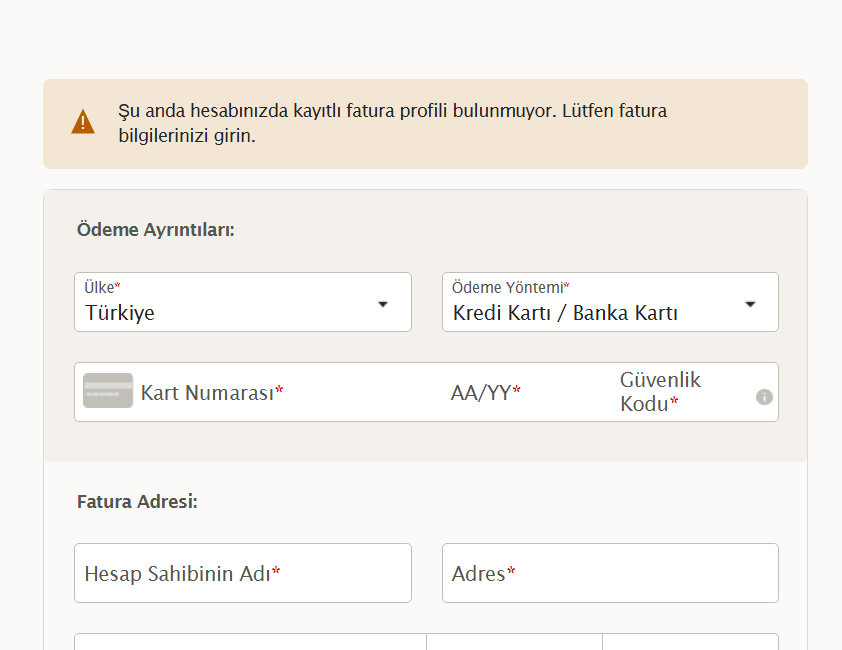Expand the Ödeme Yöntemi dropdown arrow

click(750, 304)
